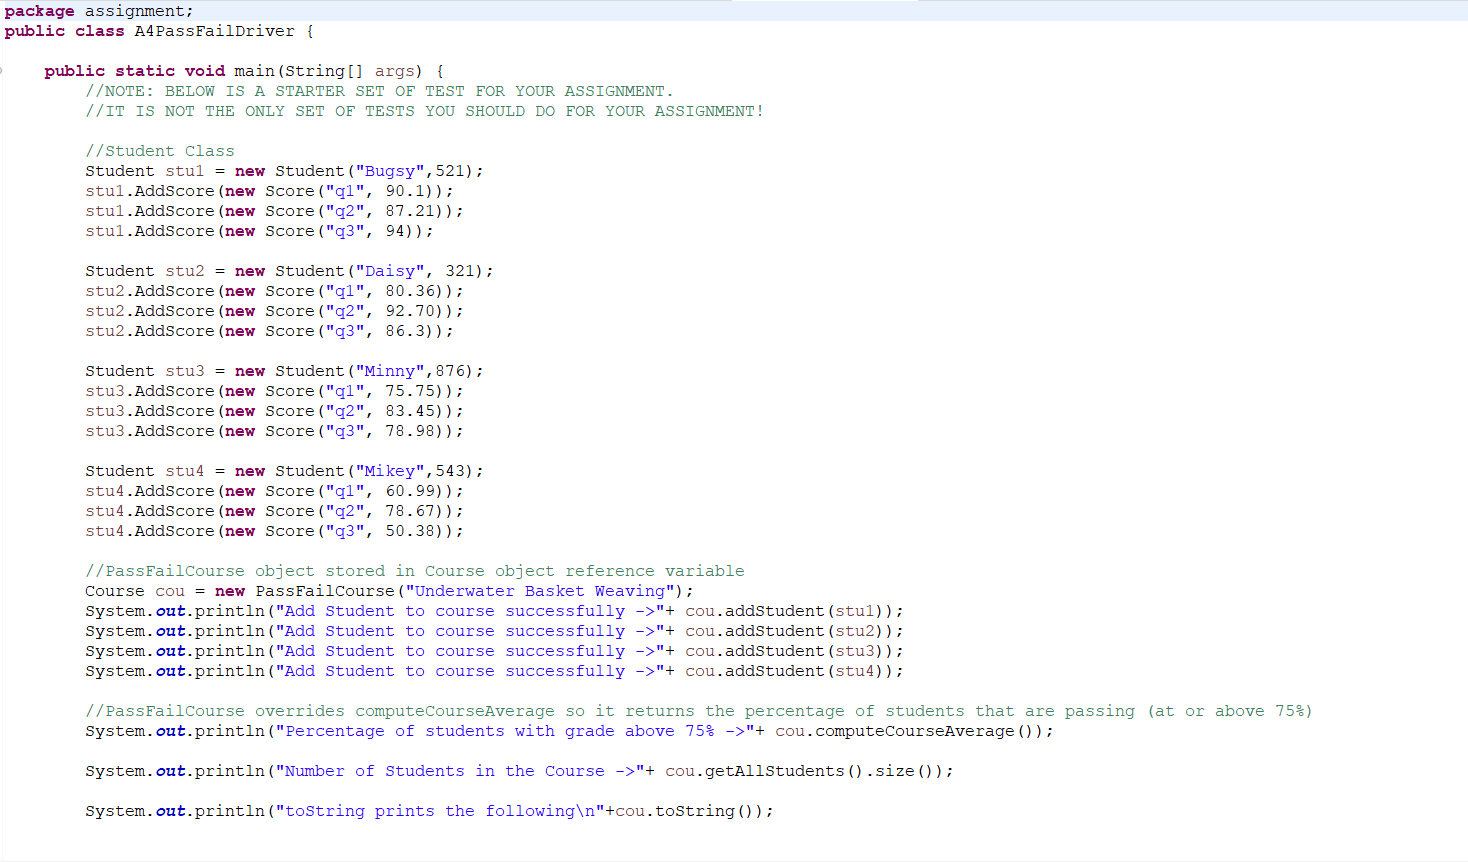Click the string "Mikey"
Image resolution: width=1468 pixels, height=862 pixels.
(x=390, y=470)
